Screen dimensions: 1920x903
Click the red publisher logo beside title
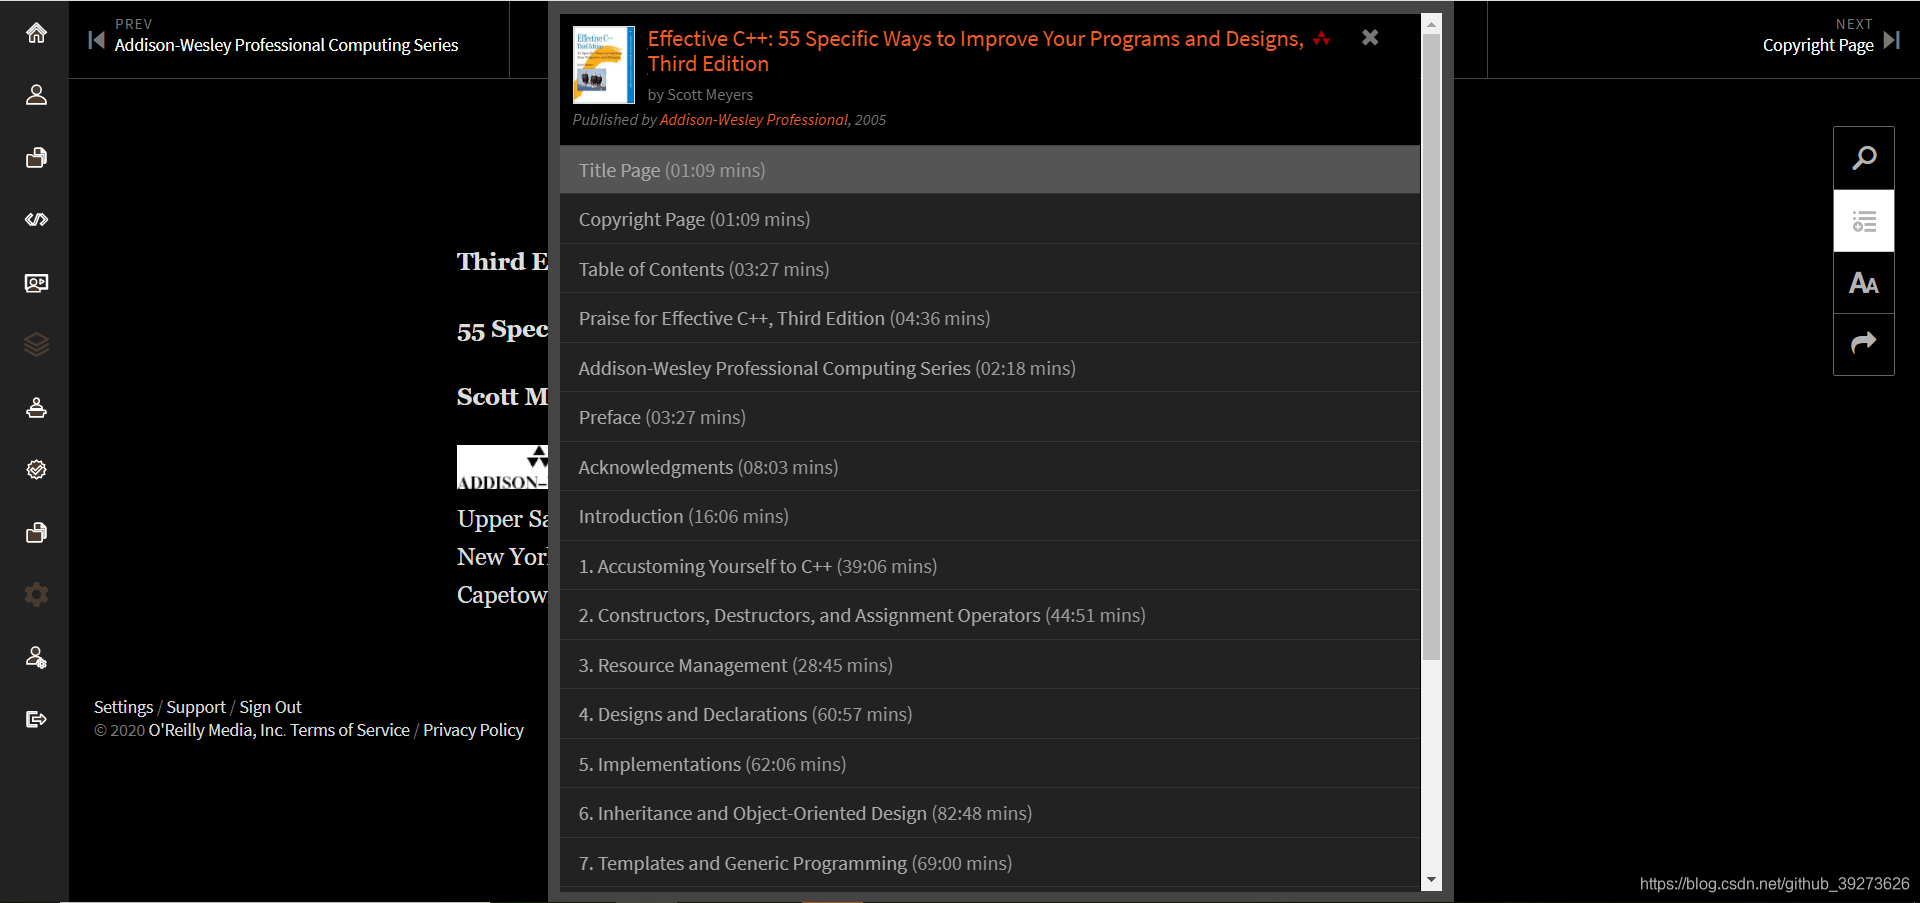[x=1322, y=38]
